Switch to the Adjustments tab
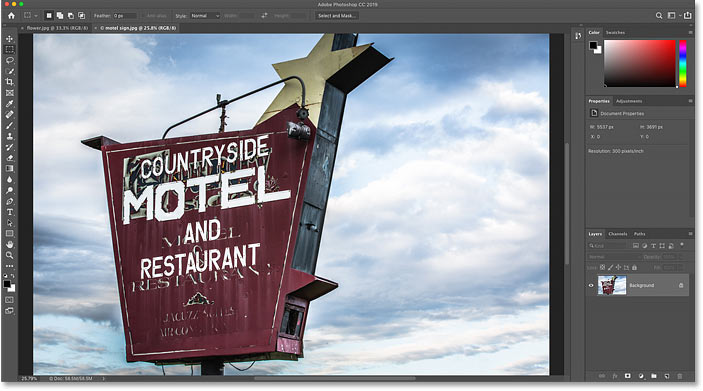This screenshot has height=391, width=703. click(629, 101)
